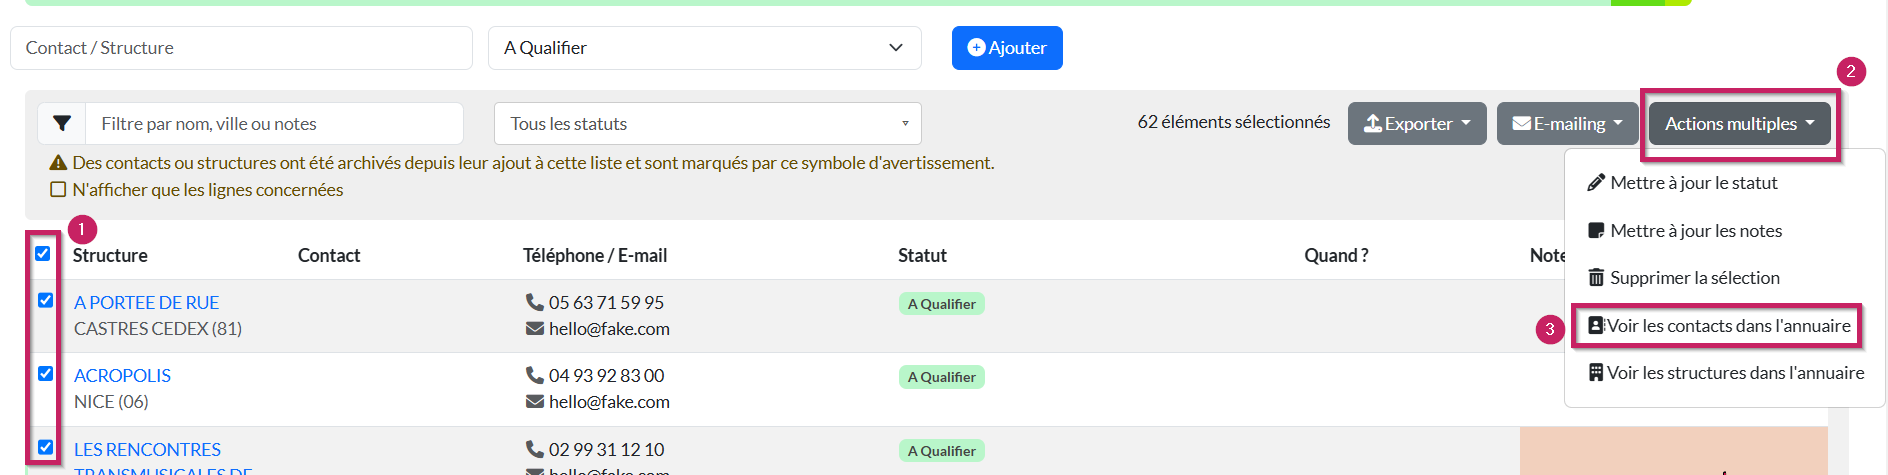Click the archived warning triangle icon

[59, 163]
